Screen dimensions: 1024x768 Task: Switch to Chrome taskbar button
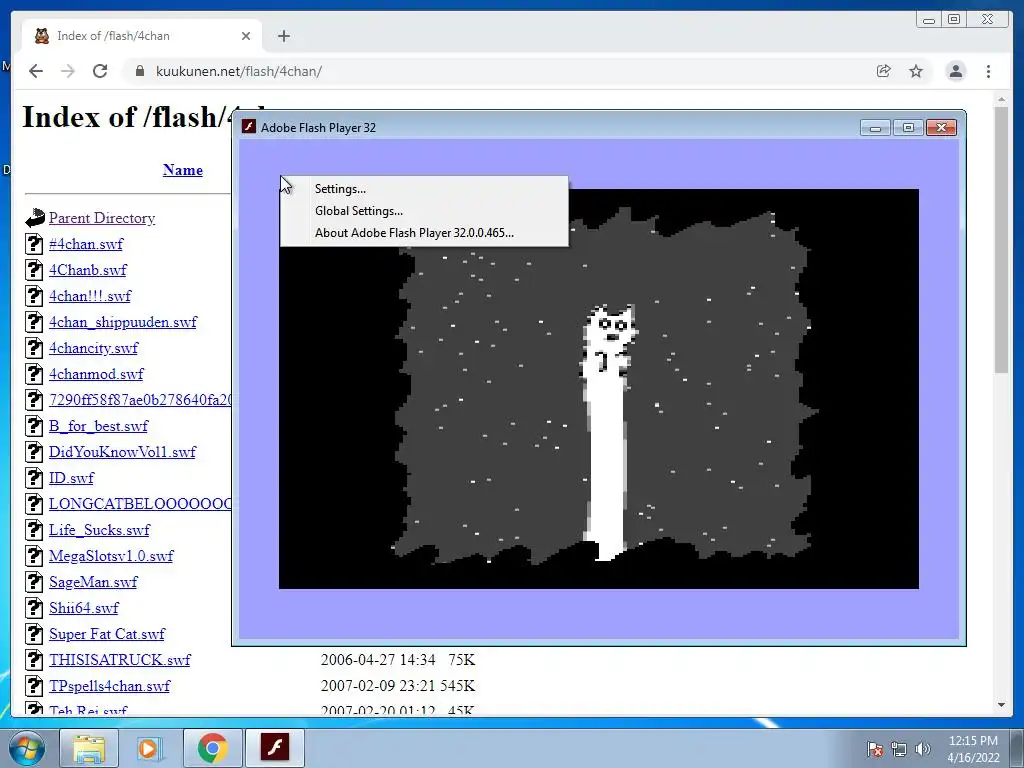213,748
